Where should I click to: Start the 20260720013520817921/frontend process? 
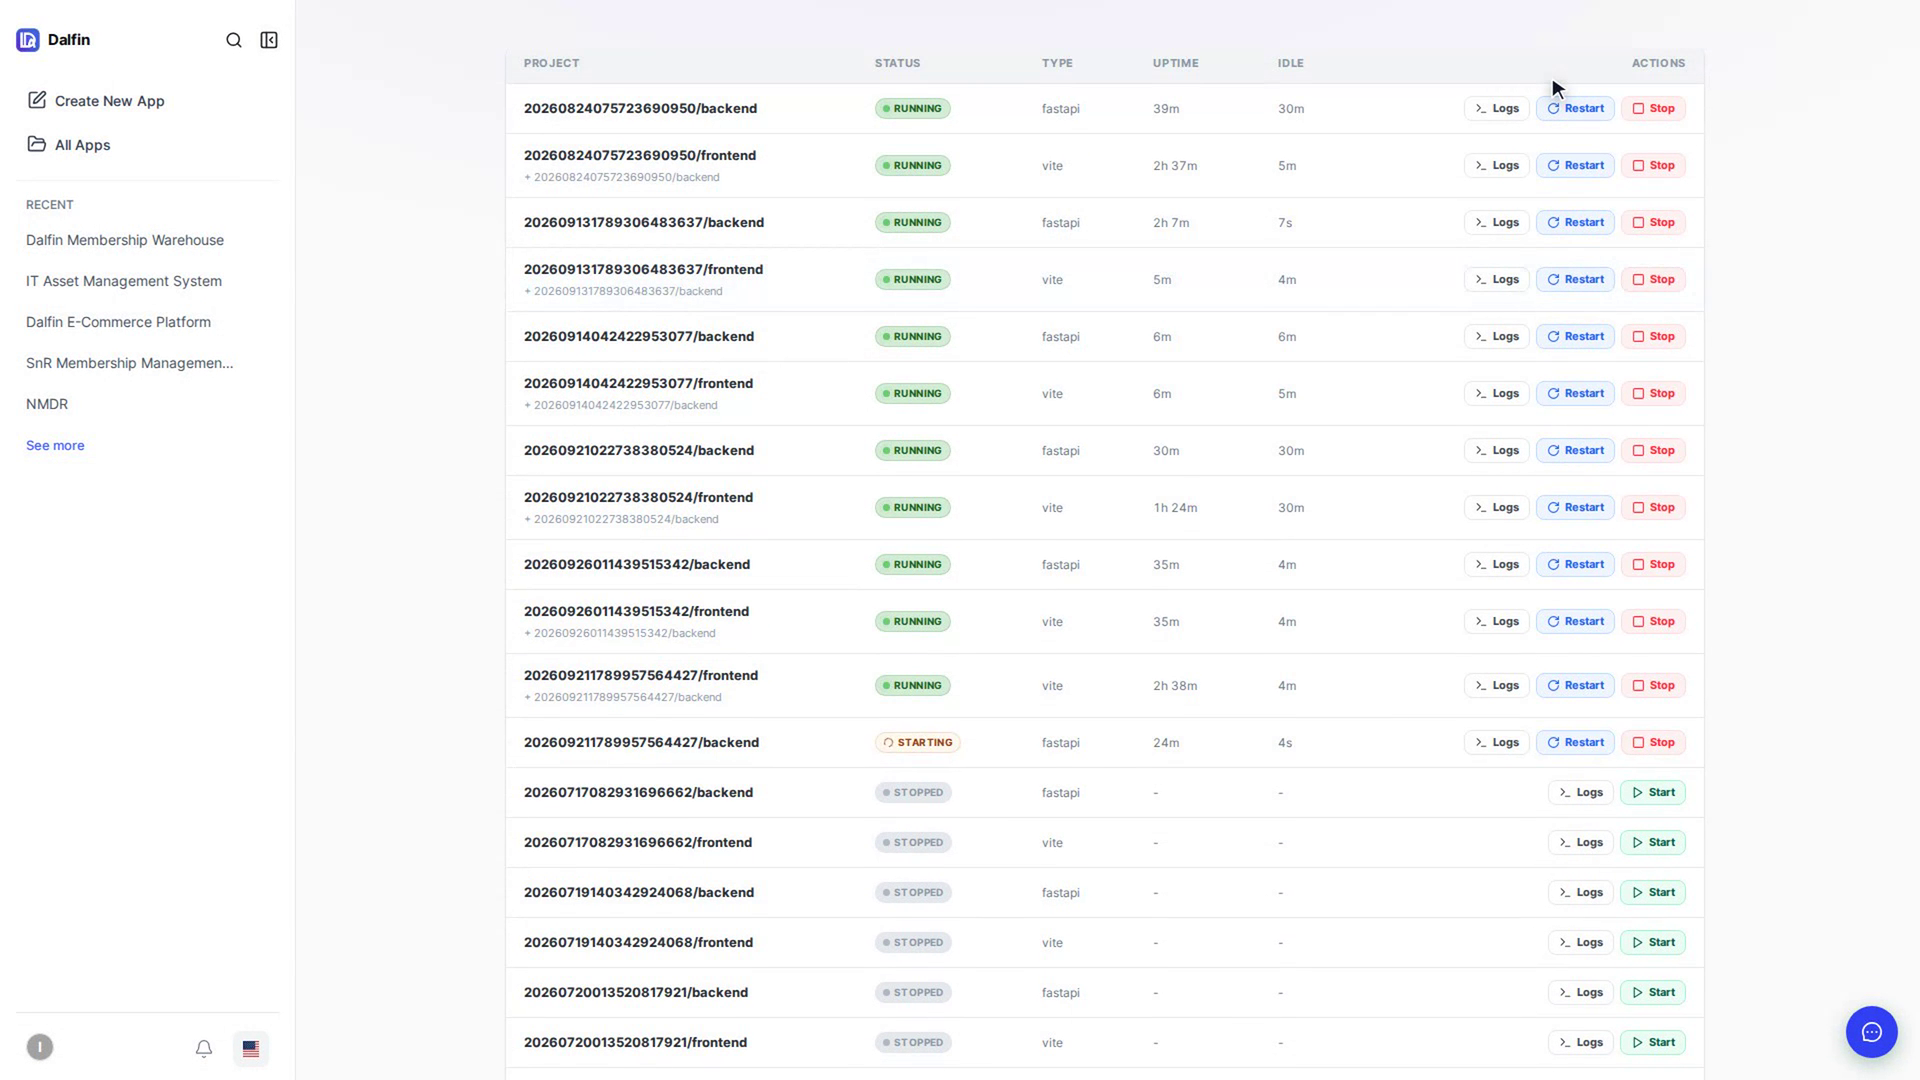(x=1653, y=1042)
